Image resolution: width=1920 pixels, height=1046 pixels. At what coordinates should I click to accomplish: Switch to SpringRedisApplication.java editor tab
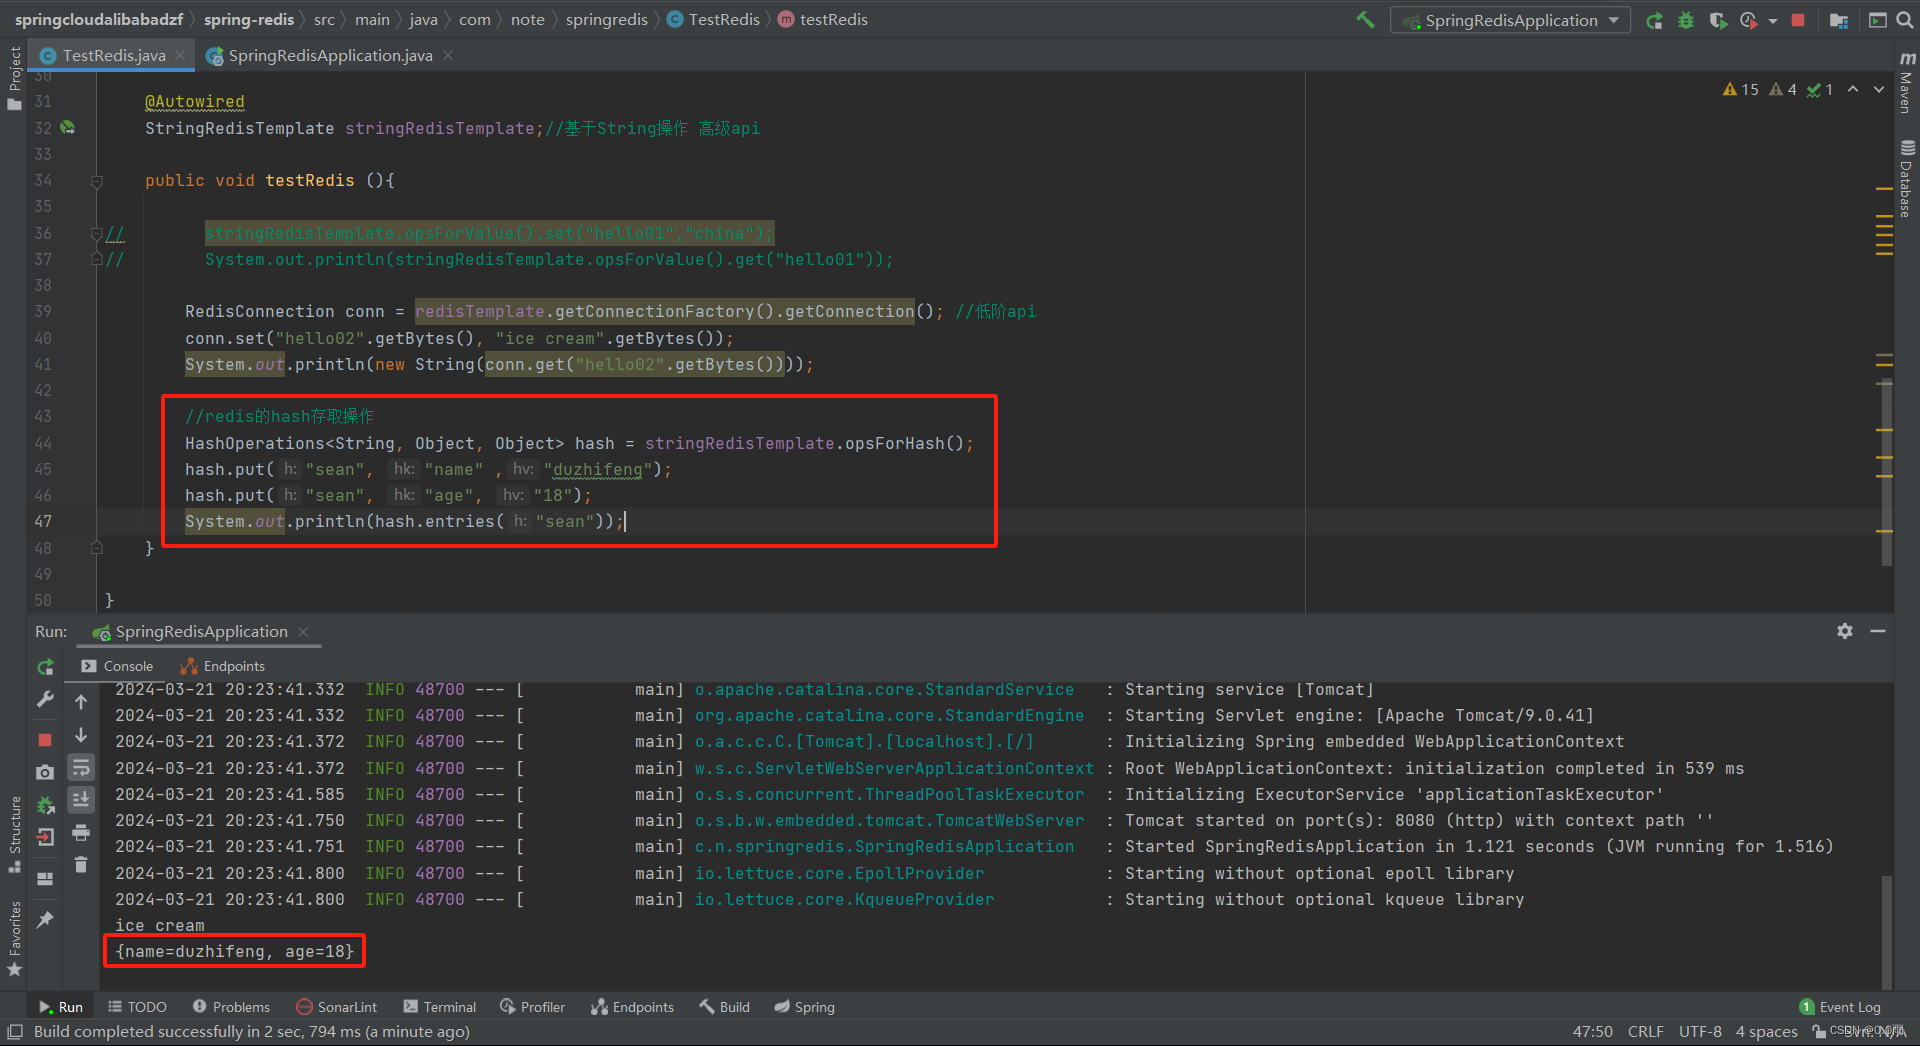[x=330, y=55]
